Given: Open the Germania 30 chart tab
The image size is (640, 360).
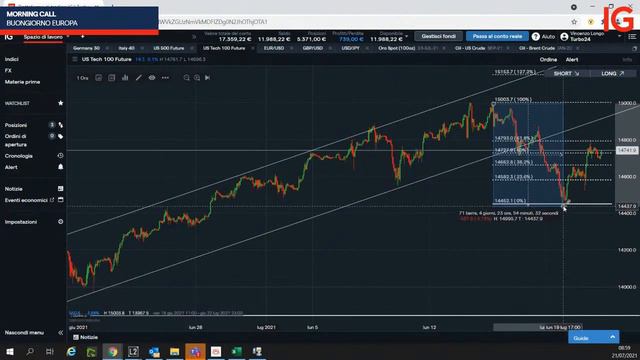Looking at the screenshot, I should [x=87, y=48].
